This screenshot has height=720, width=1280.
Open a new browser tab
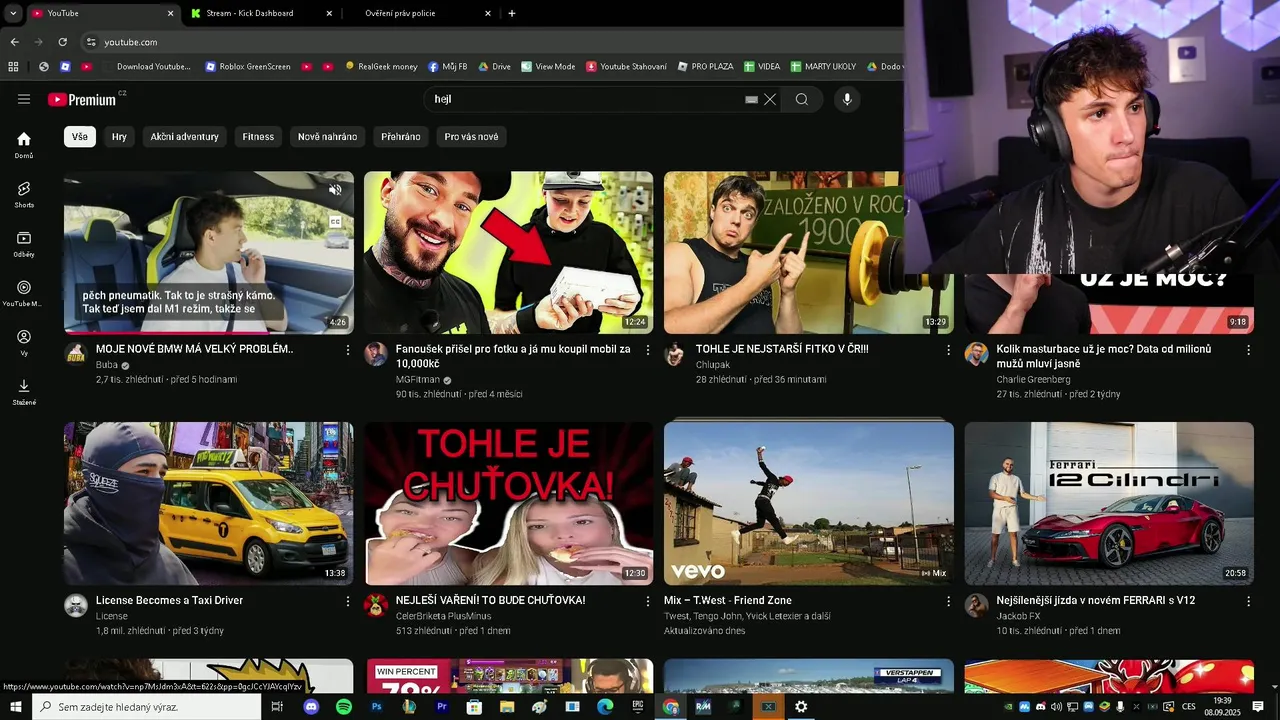point(512,13)
